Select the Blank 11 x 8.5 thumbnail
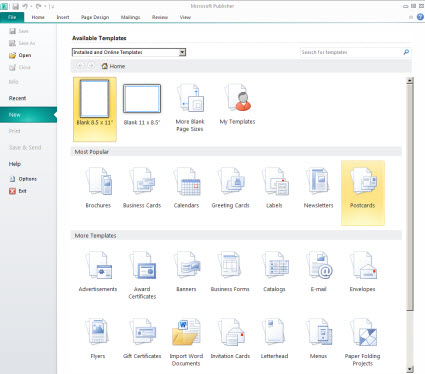The width and height of the screenshot is (425, 374). coord(142,99)
